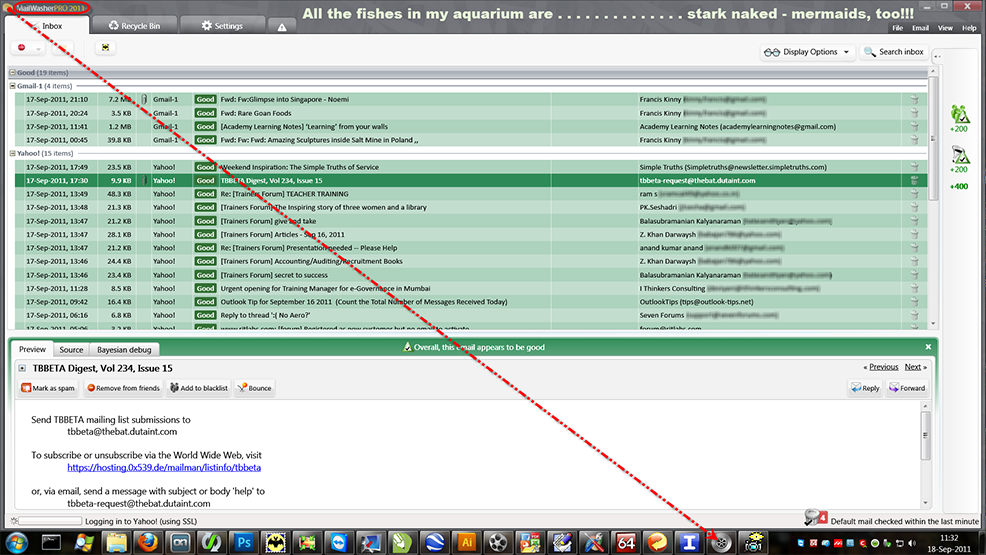Click Good badge on Academy Learning Notes row
This screenshot has width=986, height=555.
click(x=205, y=126)
